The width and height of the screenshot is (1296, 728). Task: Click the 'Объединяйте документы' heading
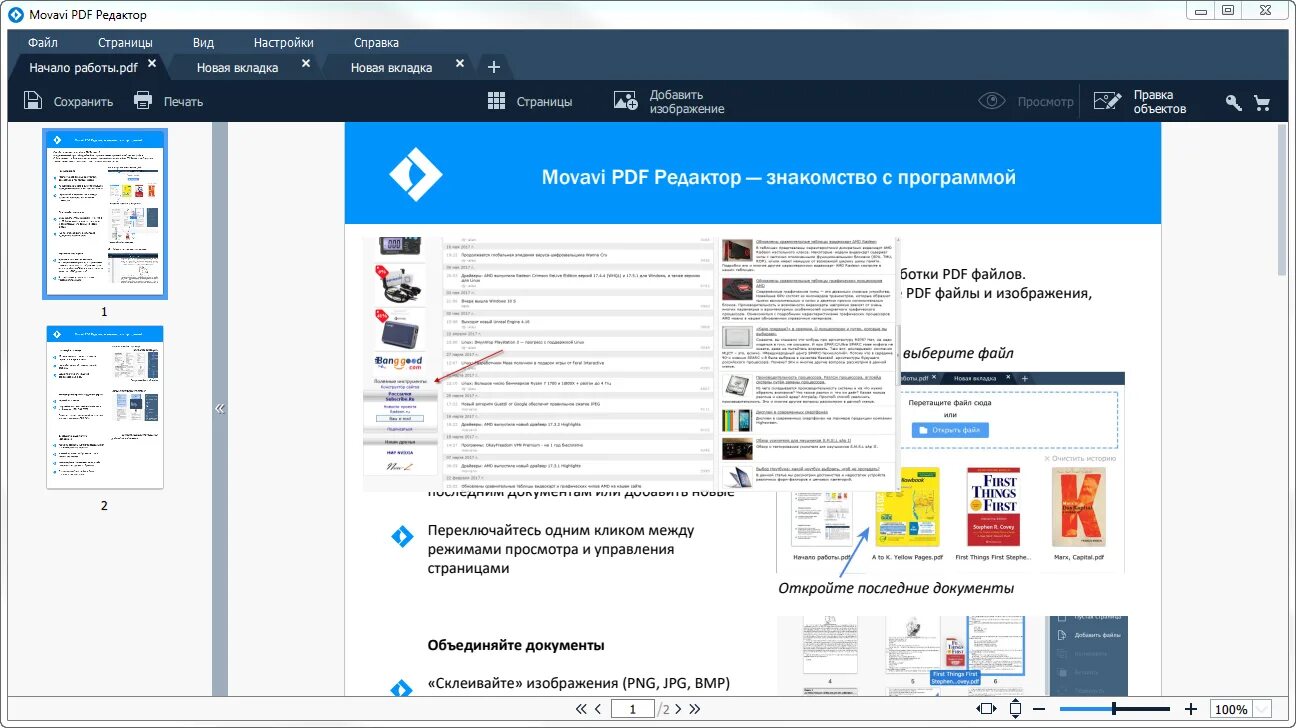click(x=516, y=645)
